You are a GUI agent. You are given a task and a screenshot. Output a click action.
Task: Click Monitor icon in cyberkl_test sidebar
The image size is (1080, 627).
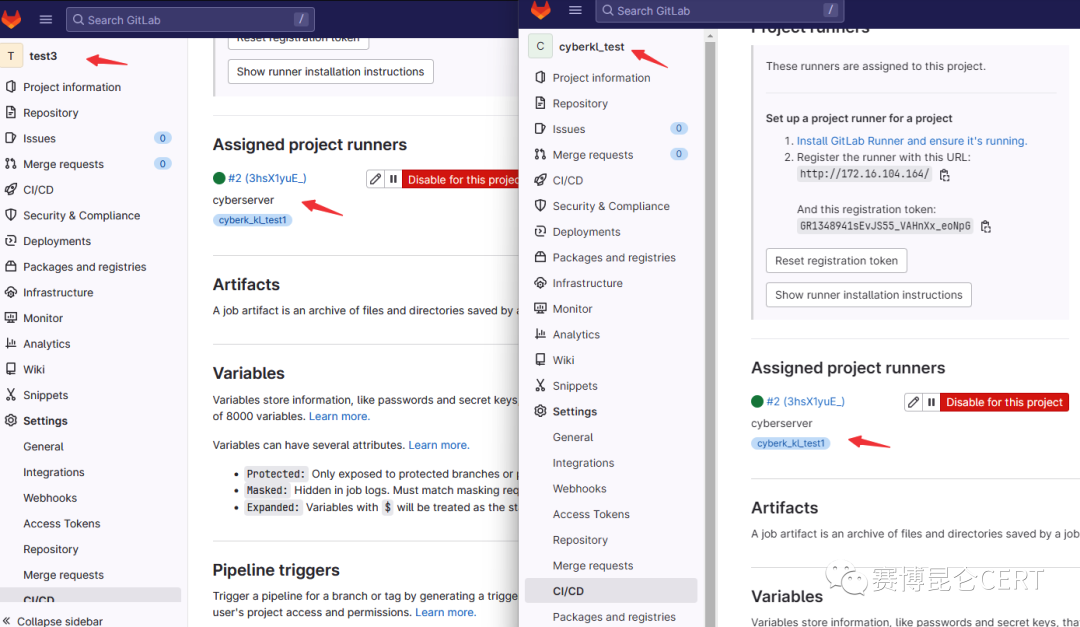(540, 308)
